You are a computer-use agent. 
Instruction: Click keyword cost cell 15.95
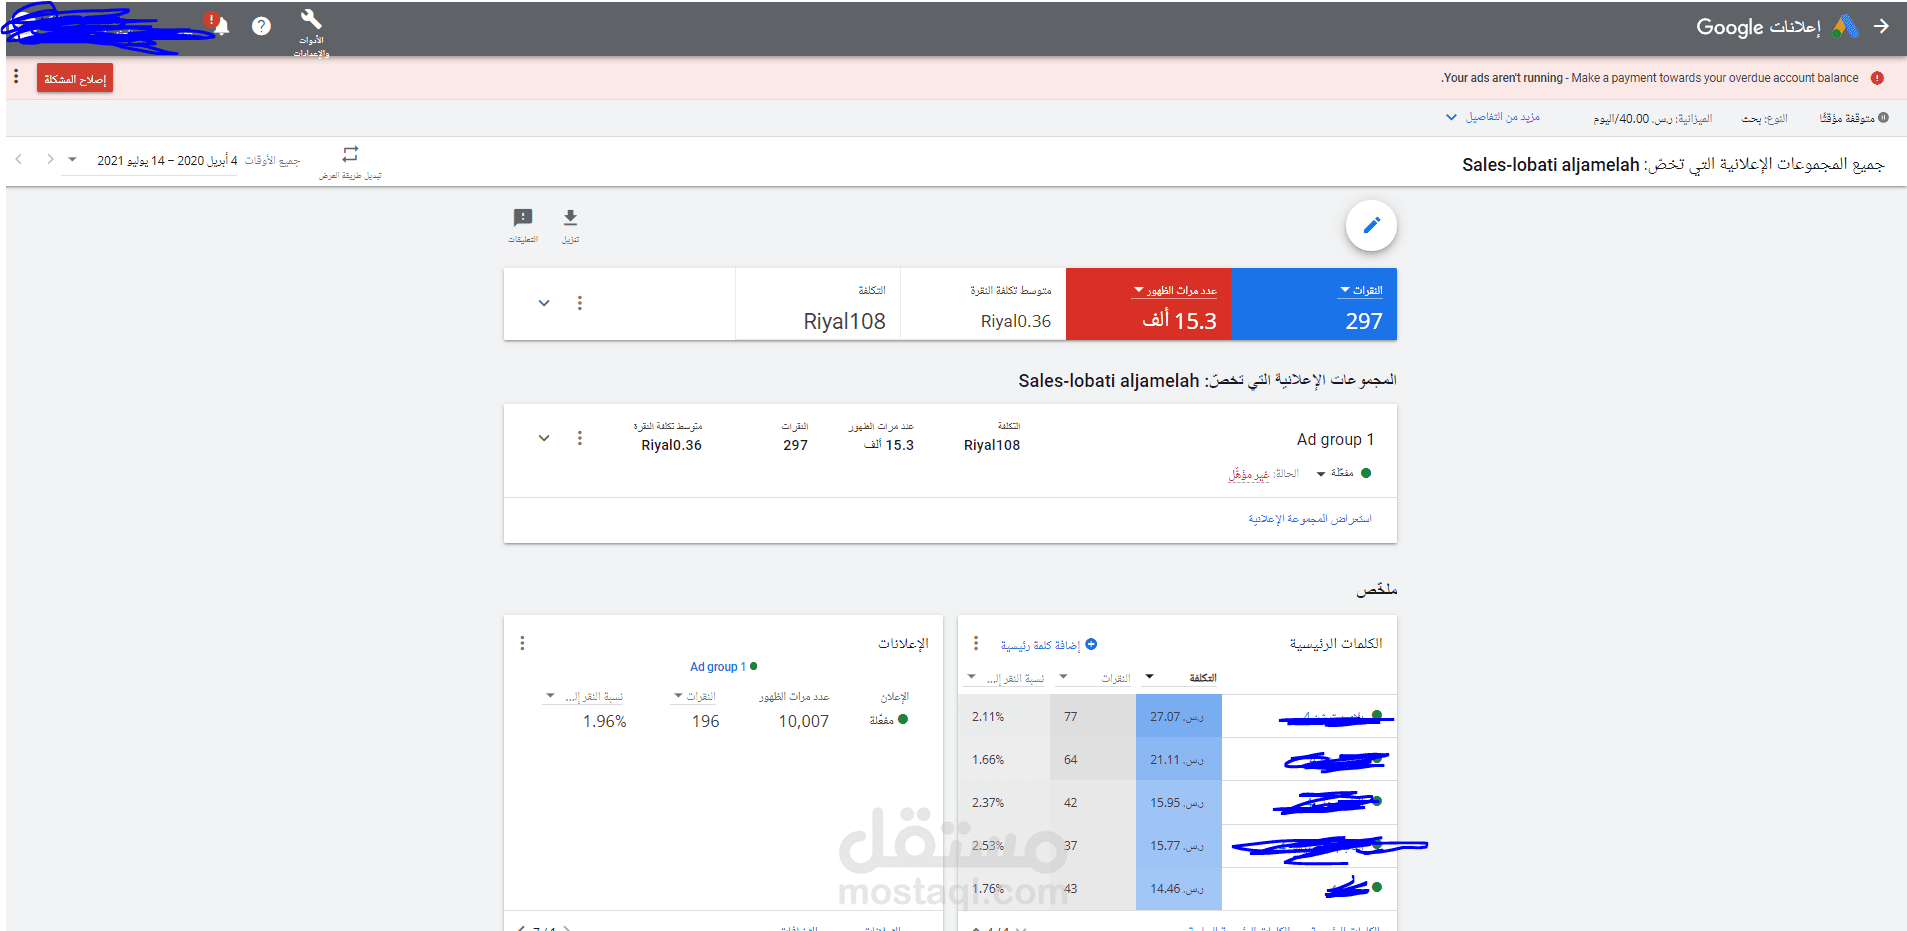click(x=1179, y=803)
